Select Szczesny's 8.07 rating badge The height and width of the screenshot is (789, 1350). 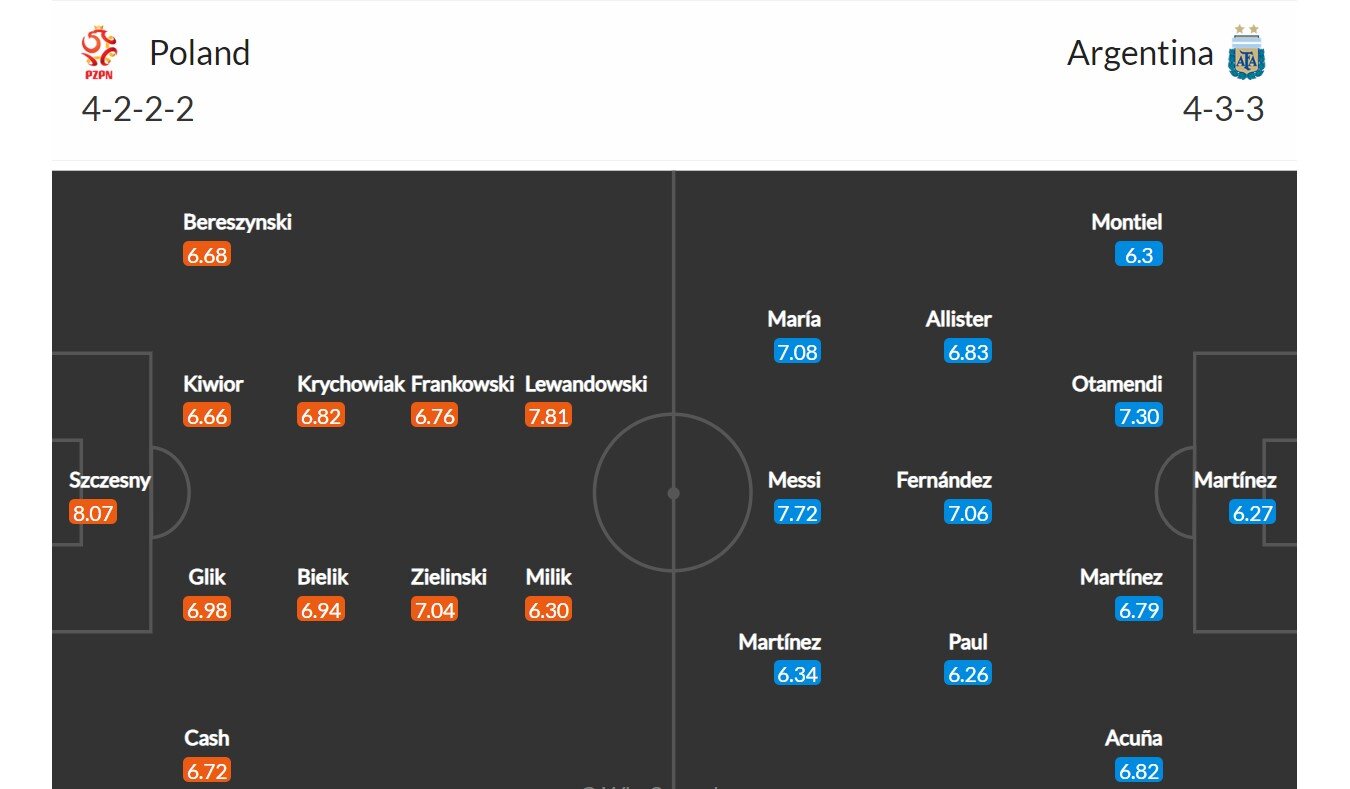(93, 513)
